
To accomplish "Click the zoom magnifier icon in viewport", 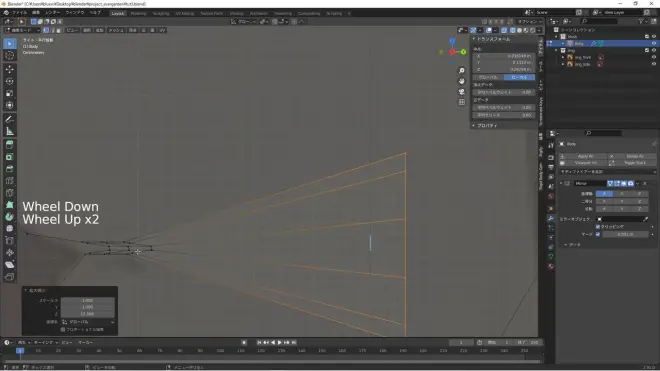I will pos(462,71).
